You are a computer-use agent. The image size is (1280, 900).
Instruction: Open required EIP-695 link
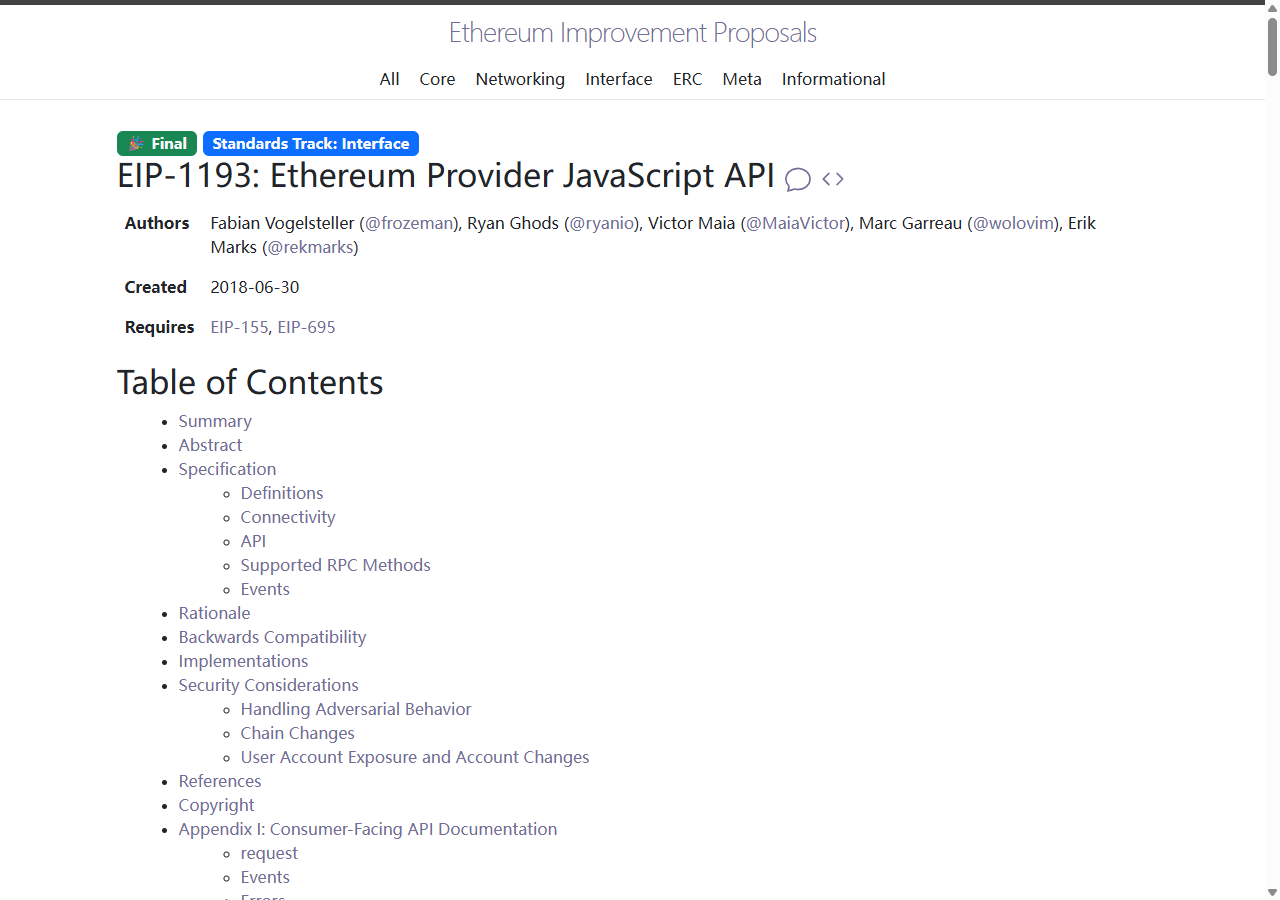point(307,327)
